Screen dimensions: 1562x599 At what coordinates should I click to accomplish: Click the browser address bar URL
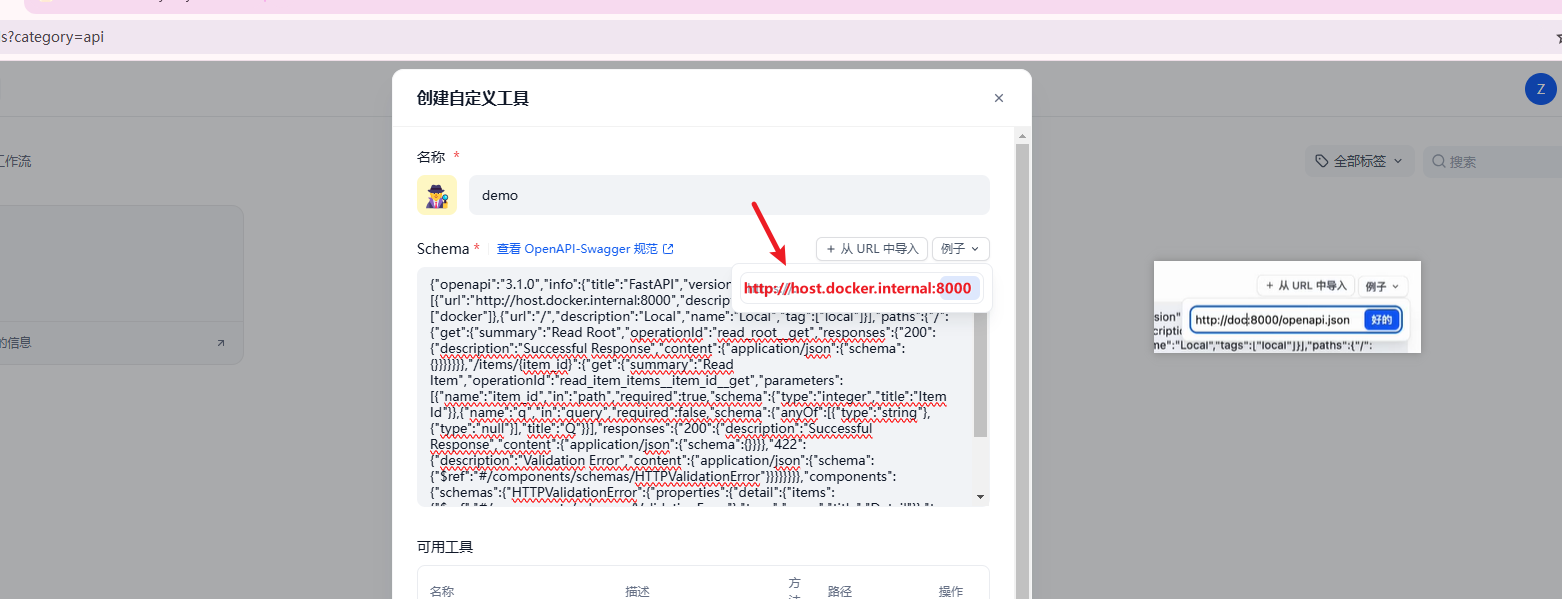click(52, 37)
